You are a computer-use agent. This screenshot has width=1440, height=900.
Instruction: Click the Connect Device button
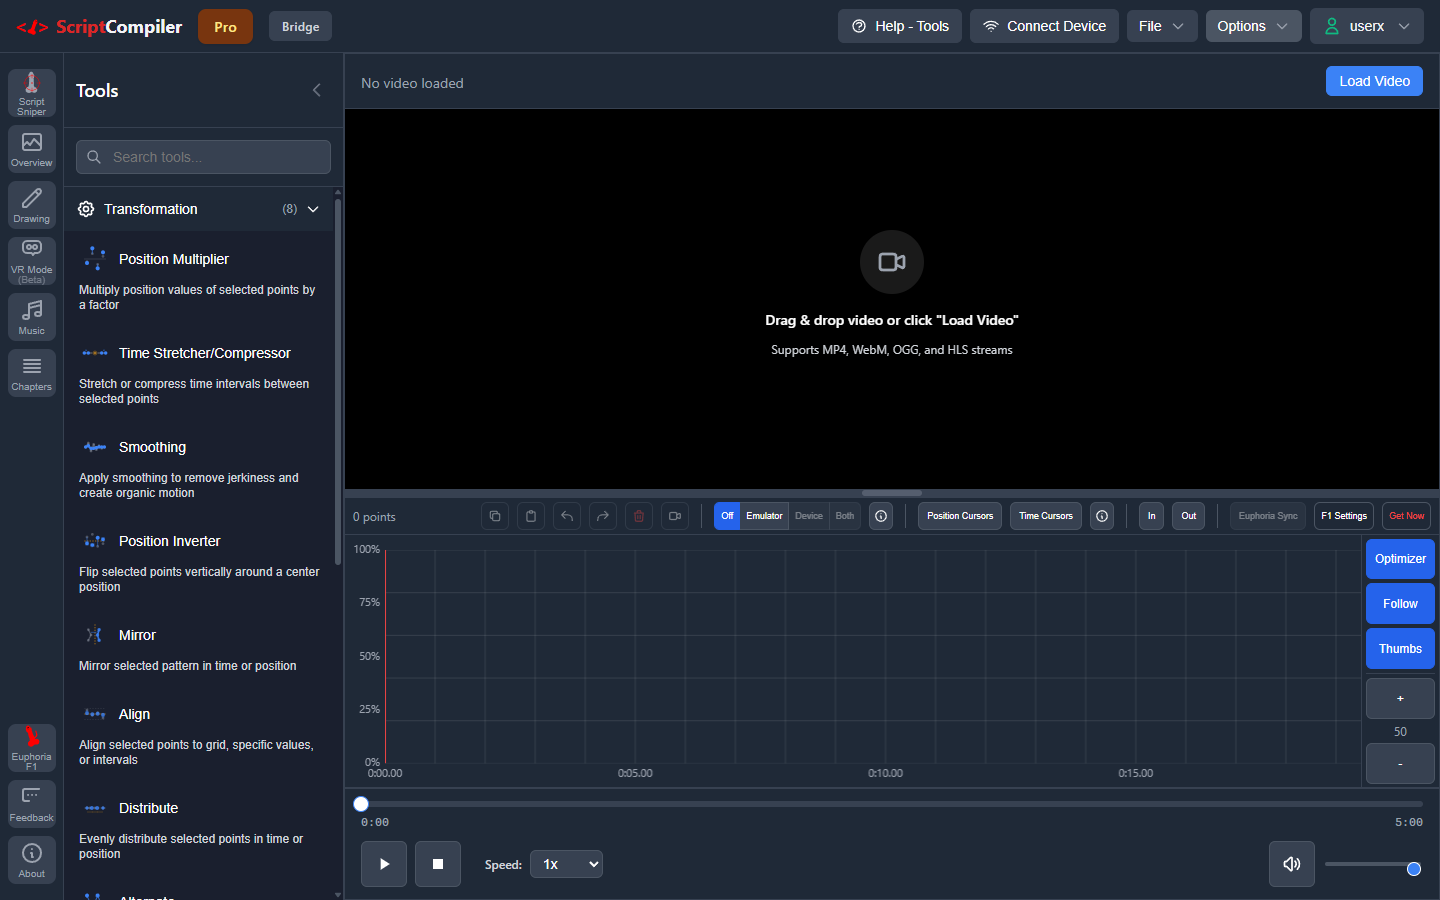tap(1044, 26)
